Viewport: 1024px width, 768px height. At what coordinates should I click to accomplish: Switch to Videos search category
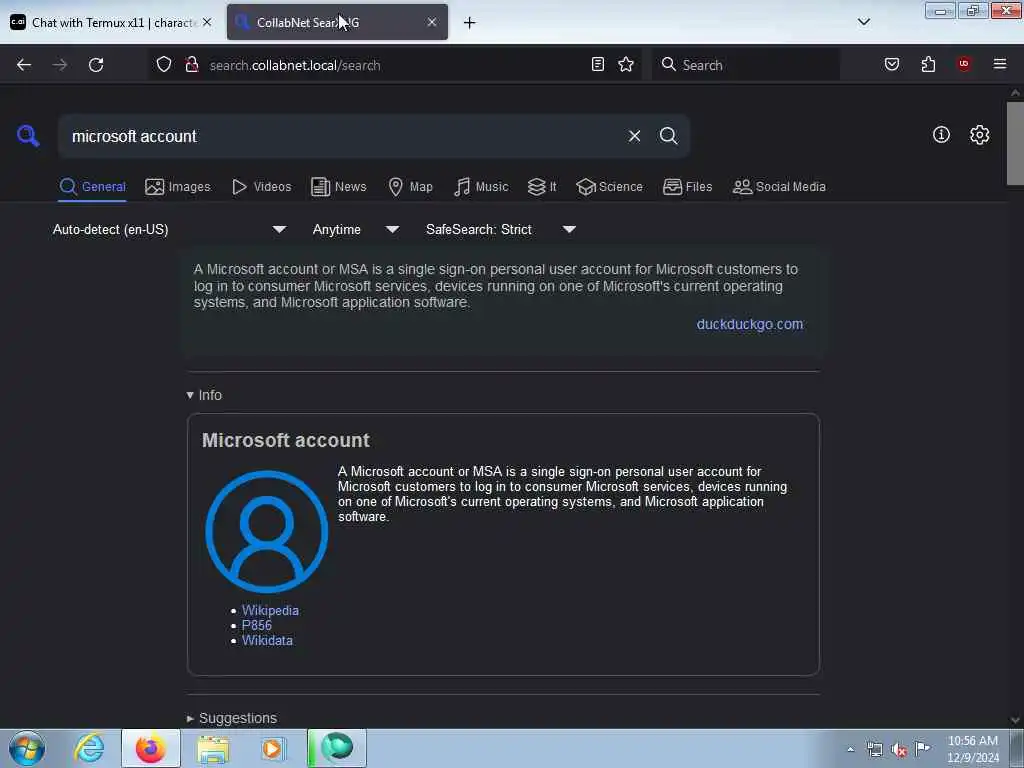click(261, 187)
